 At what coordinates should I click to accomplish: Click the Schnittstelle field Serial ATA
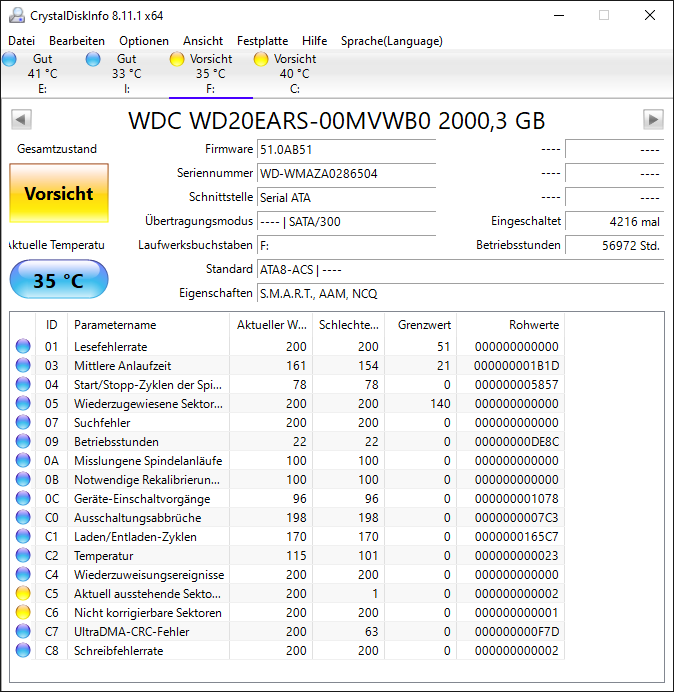pyautogui.click(x=346, y=197)
